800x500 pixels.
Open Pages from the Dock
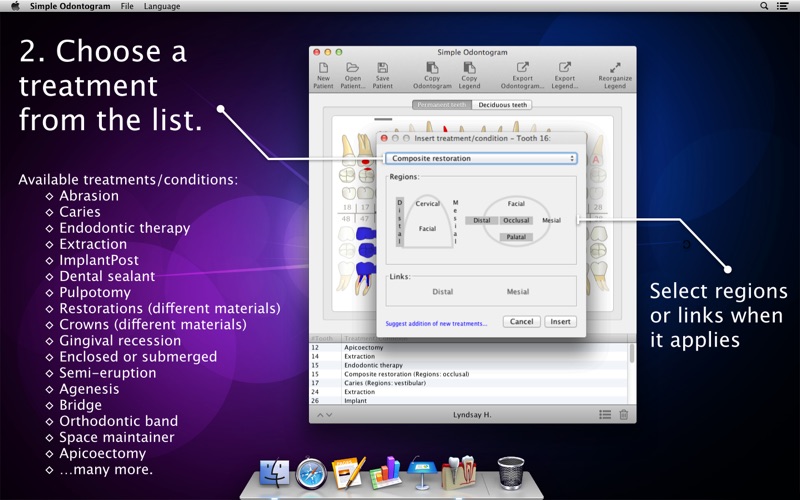click(x=348, y=472)
